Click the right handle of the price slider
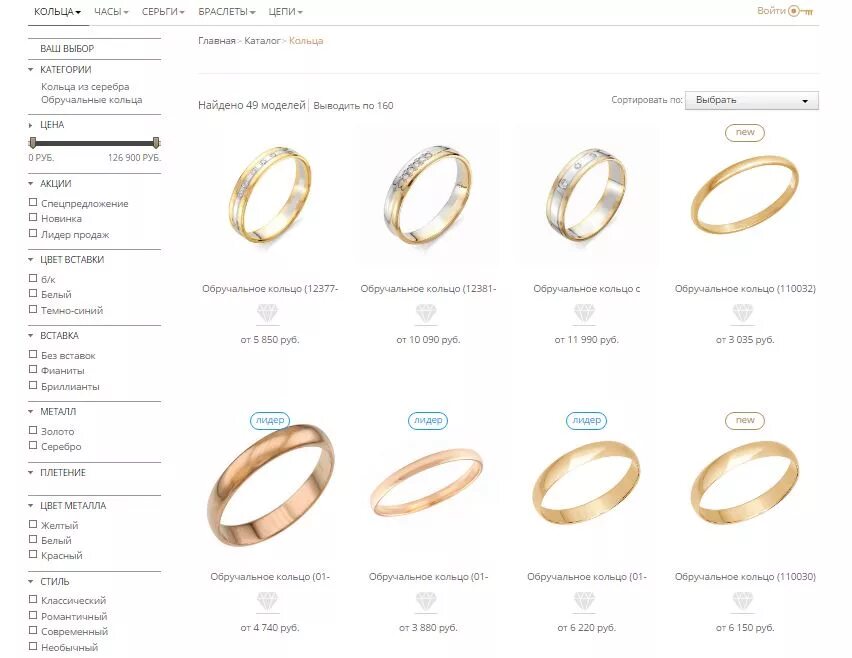852x658 pixels. click(x=156, y=143)
